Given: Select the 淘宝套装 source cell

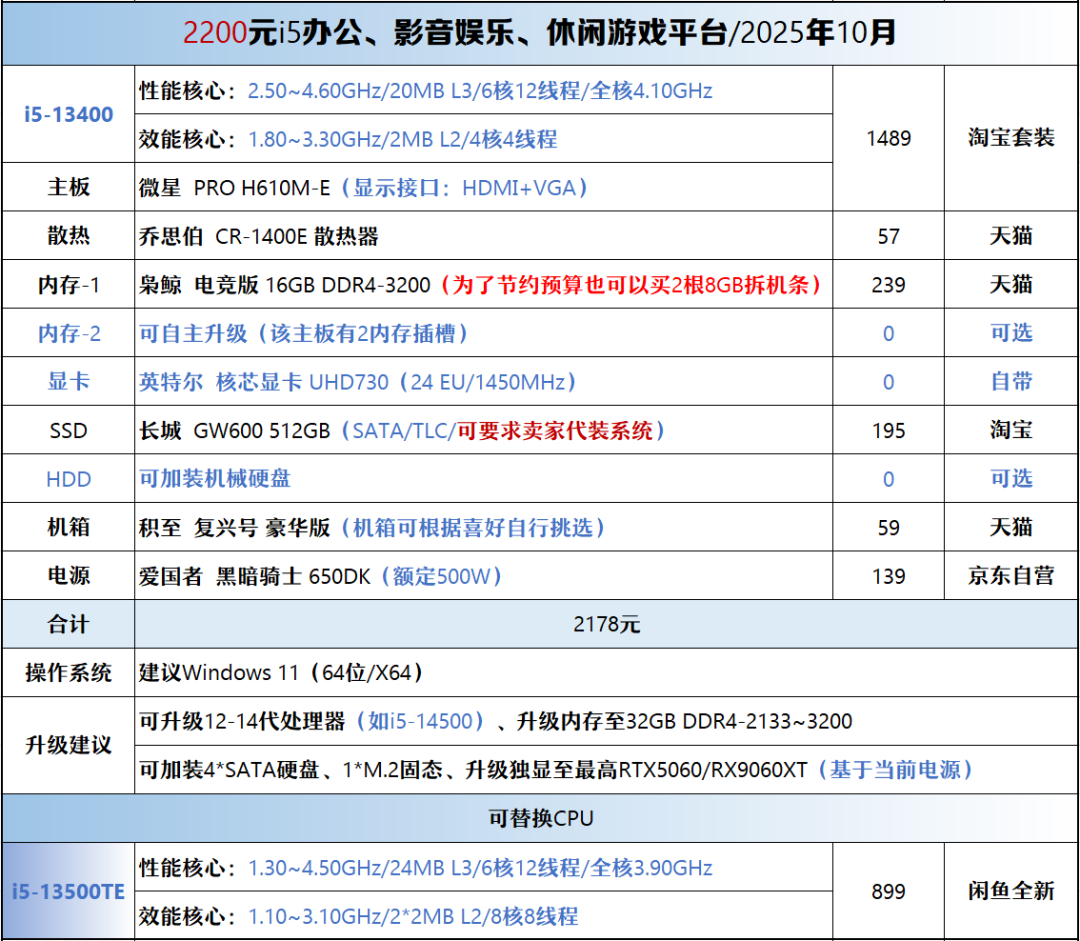Looking at the screenshot, I should coord(1011,138).
